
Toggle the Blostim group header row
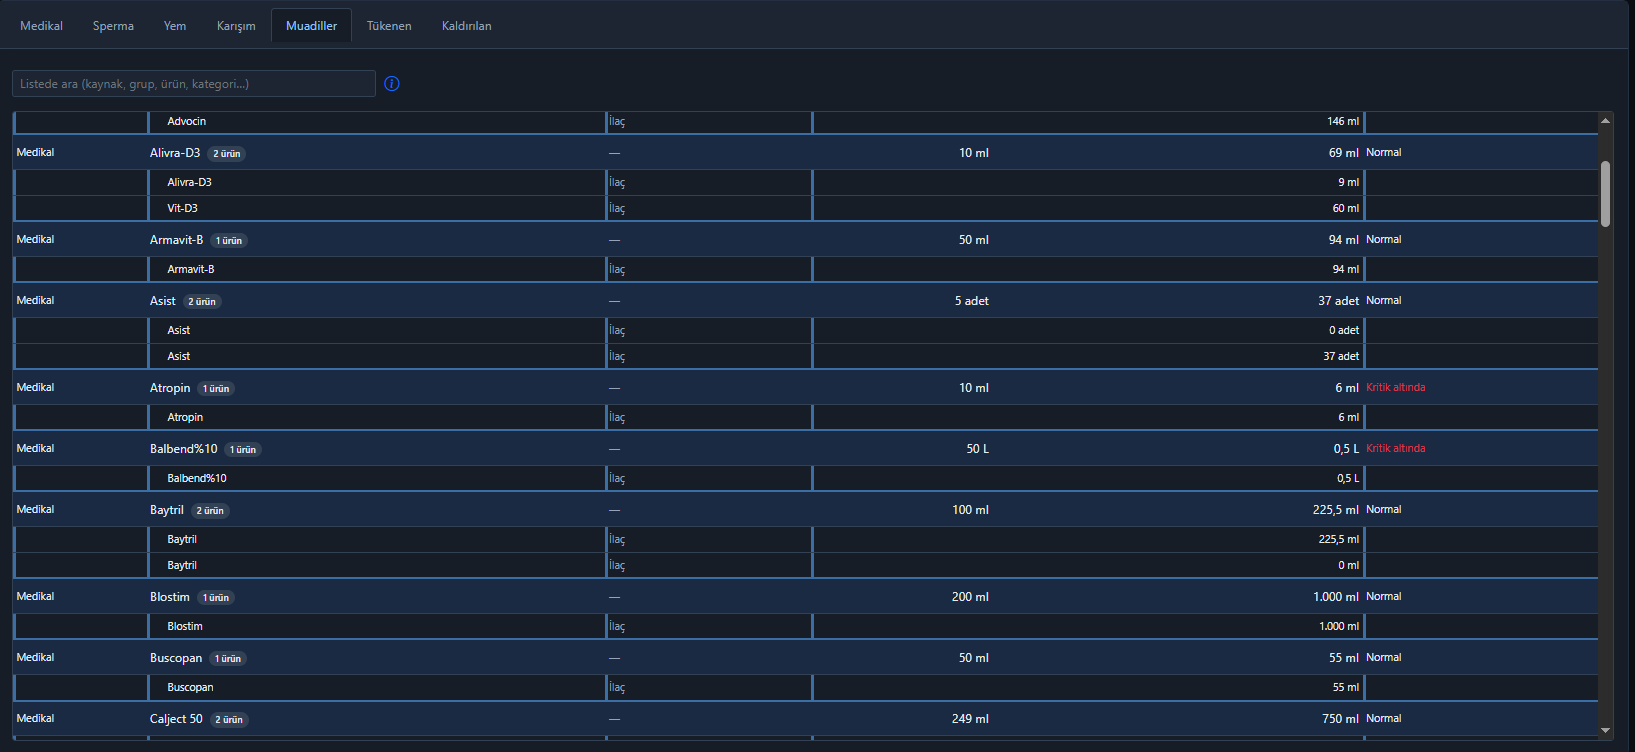[805, 597]
